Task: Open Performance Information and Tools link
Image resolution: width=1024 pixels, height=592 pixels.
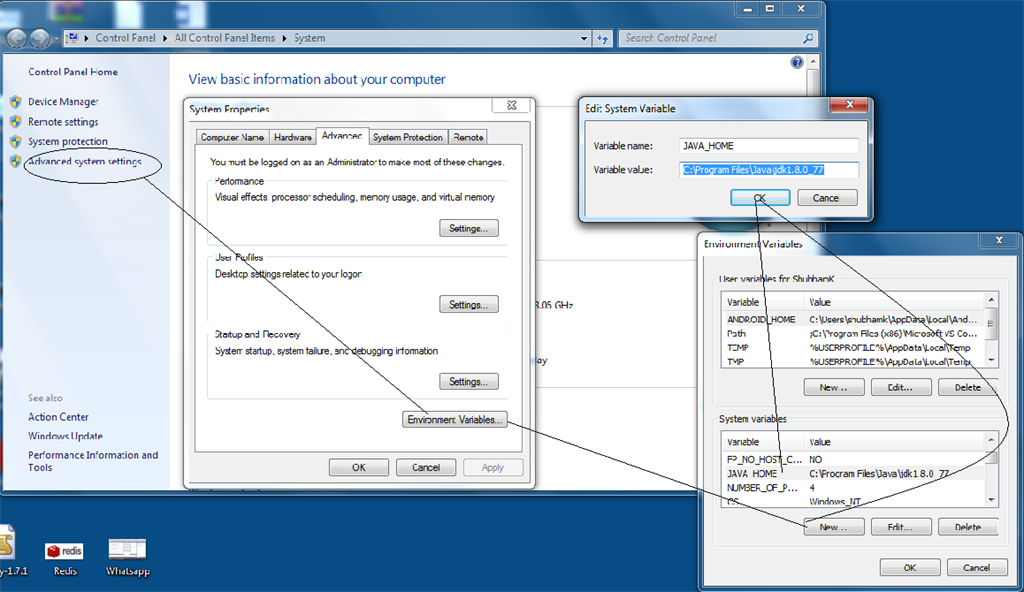Action: coord(93,461)
